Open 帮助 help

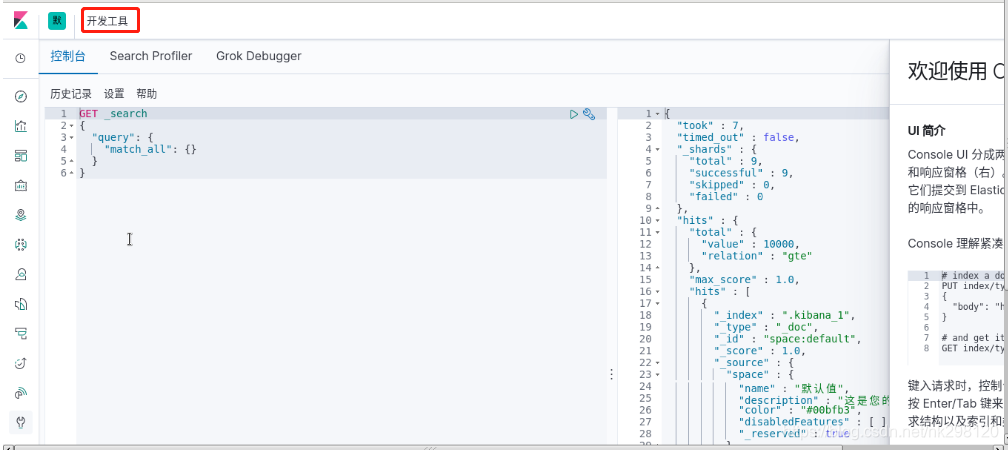pyautogui.click(x=147, y=94)
